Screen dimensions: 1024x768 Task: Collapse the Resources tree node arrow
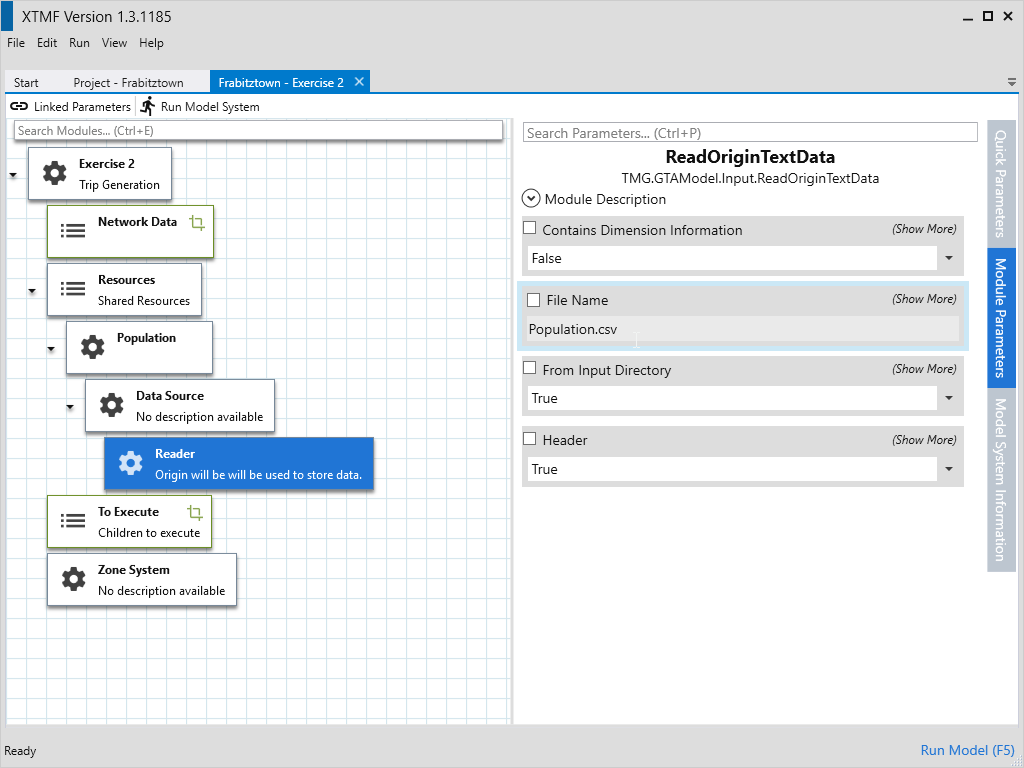click(32, 290)
